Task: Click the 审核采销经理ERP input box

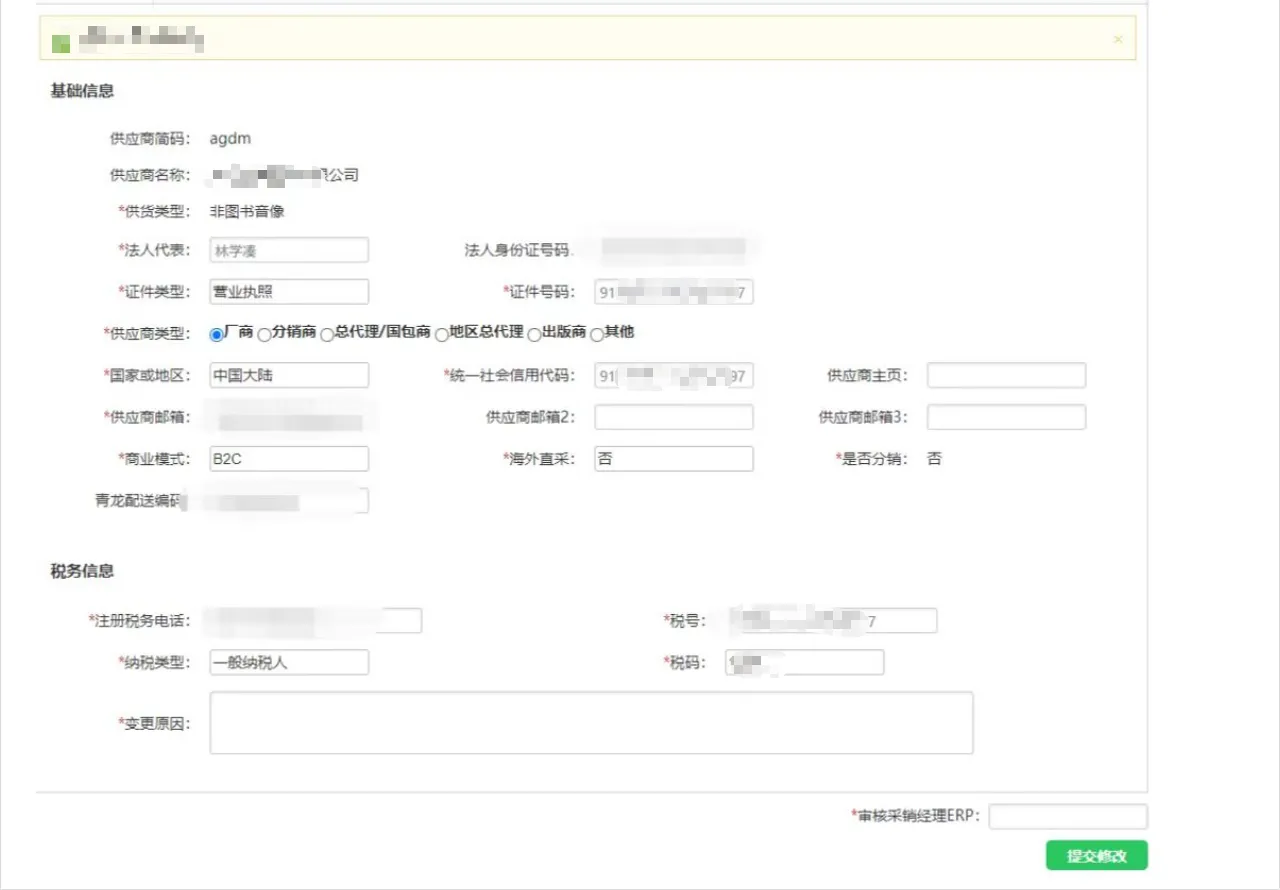Action: pos(1067,816)
